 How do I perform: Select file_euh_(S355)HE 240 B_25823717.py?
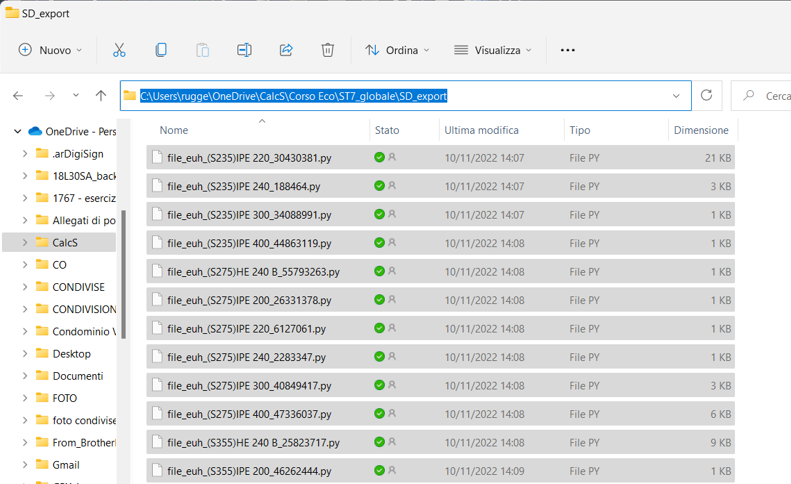click(x=440, y=442)
